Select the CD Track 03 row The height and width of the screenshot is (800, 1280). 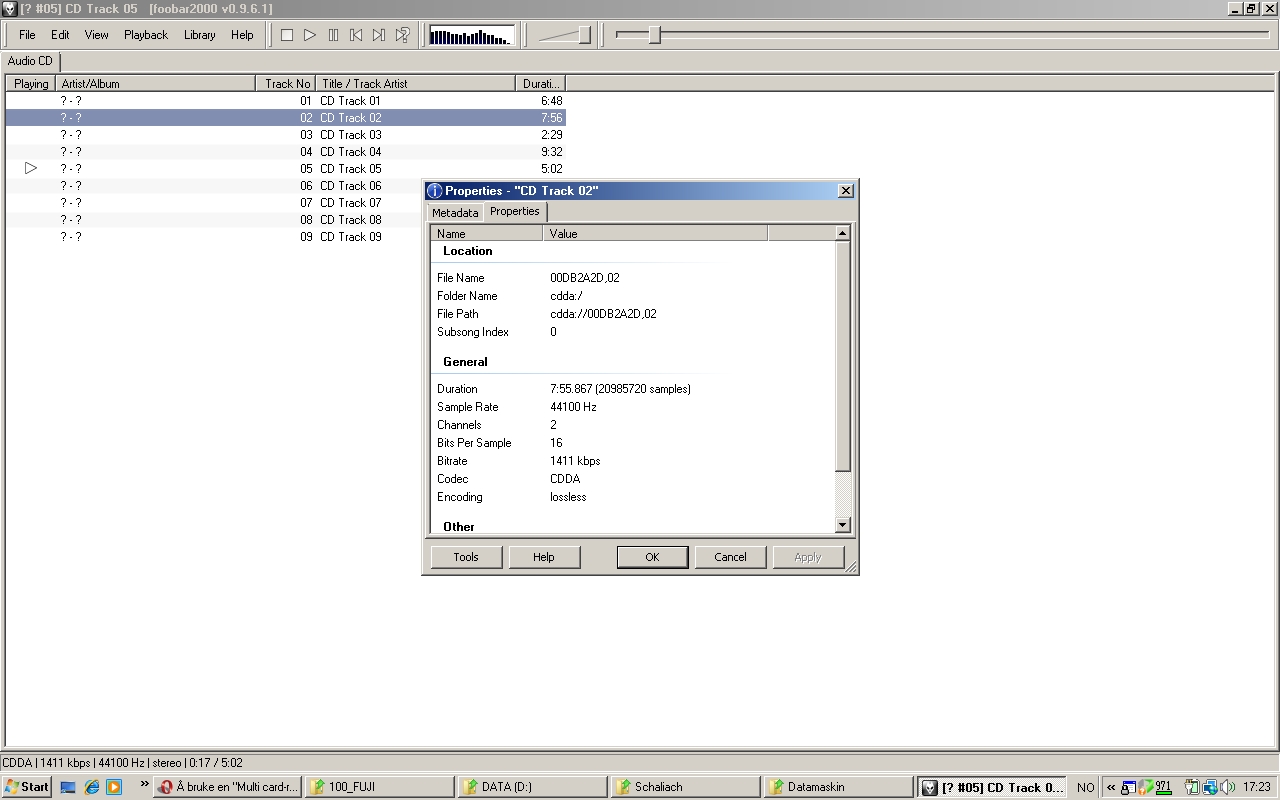click(x=286, y=135)
